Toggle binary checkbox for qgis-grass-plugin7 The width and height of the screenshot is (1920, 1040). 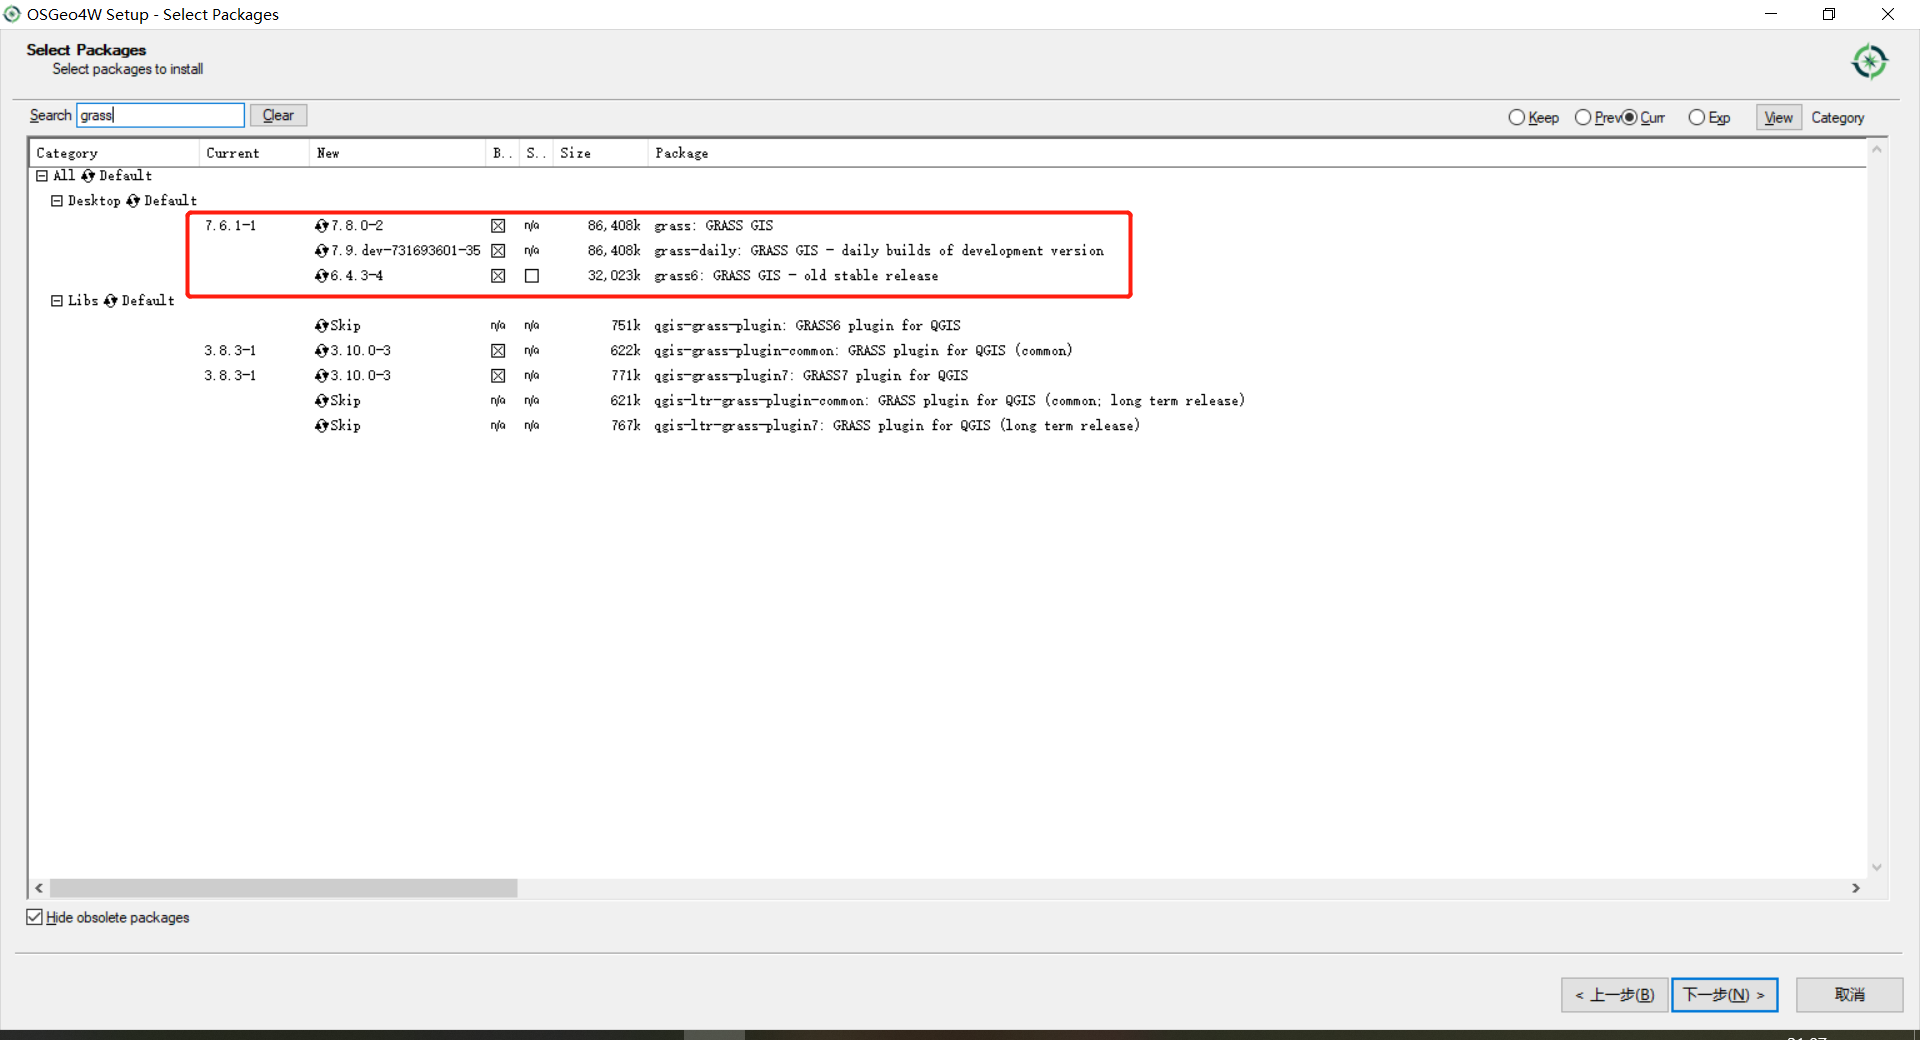pyautogui.click(x=498, y=376)
